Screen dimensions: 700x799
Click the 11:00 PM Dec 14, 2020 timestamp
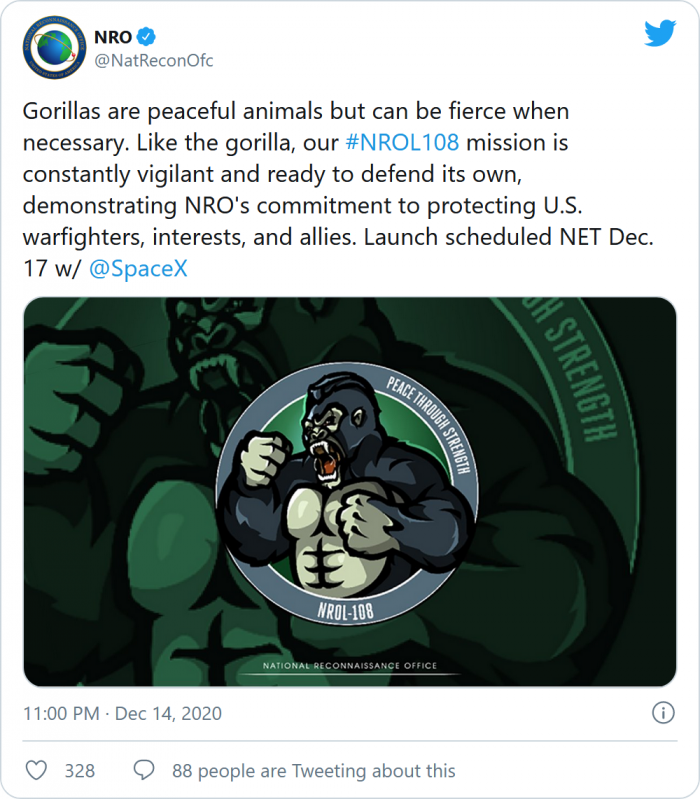(123, 714)
